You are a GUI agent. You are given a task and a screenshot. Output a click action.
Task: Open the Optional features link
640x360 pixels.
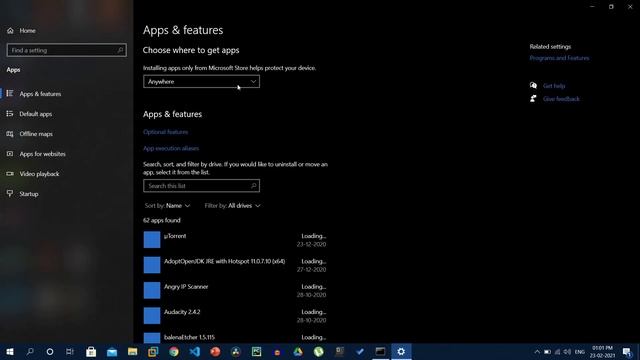pos(165,132)
